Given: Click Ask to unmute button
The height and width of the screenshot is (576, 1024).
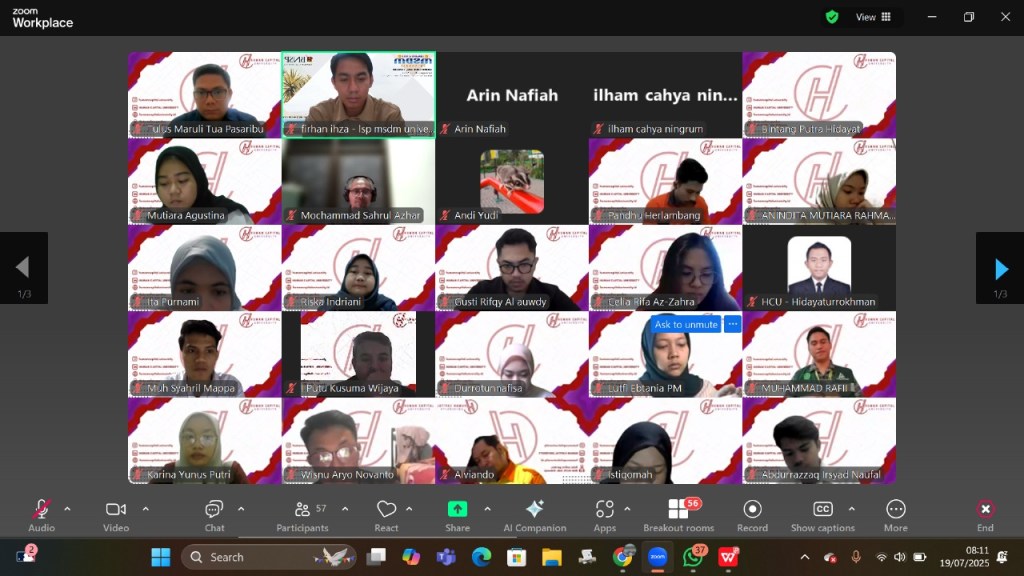Looking at the screenshot, I should 686,324.
